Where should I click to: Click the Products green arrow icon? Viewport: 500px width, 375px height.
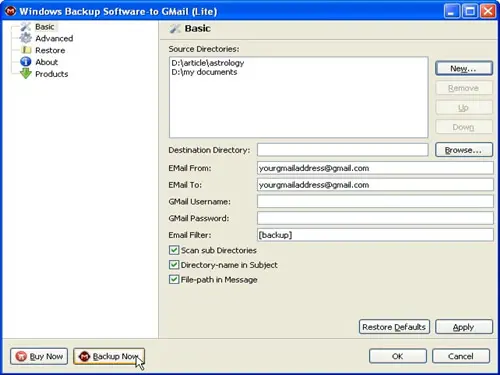pyautogui.click(x=26, y=74)
